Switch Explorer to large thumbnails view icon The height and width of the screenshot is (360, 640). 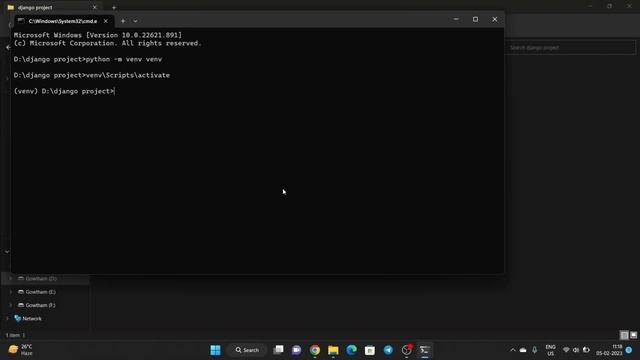pos(633,335)
